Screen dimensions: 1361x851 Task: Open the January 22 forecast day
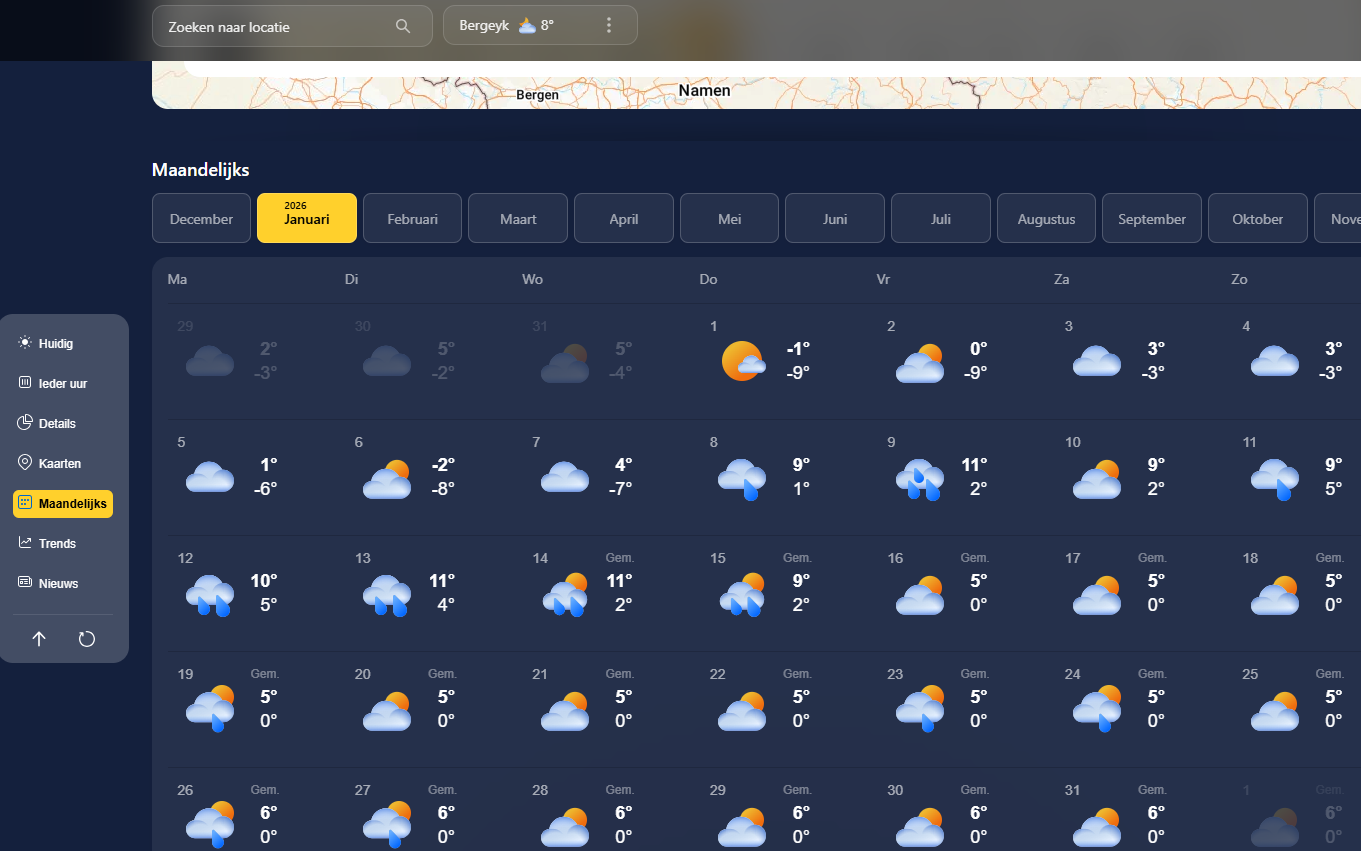point(786,709)
